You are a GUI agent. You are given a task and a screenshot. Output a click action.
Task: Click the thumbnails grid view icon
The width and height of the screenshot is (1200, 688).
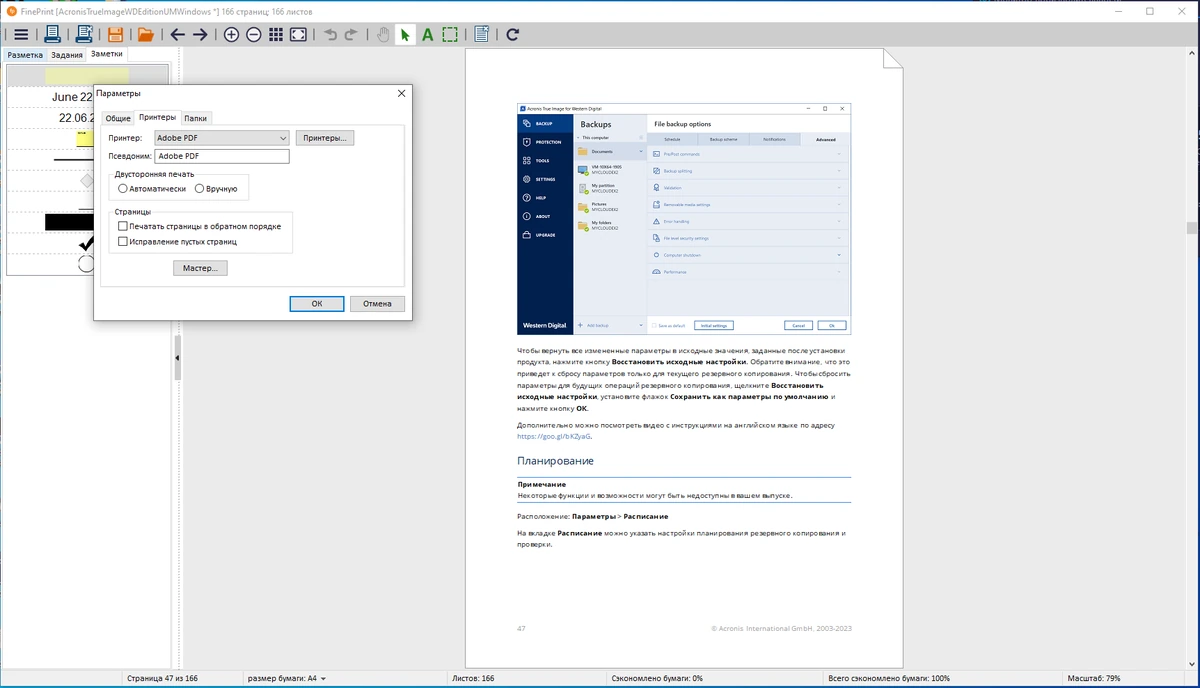[x=276, y=34]
